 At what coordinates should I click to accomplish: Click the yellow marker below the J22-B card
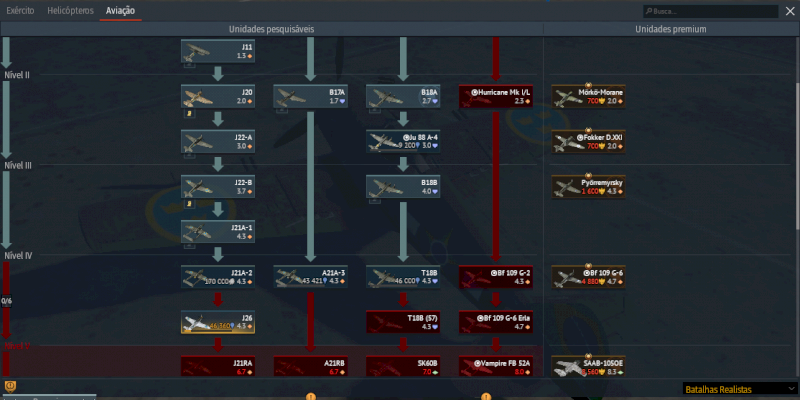(x=188, y=203)
